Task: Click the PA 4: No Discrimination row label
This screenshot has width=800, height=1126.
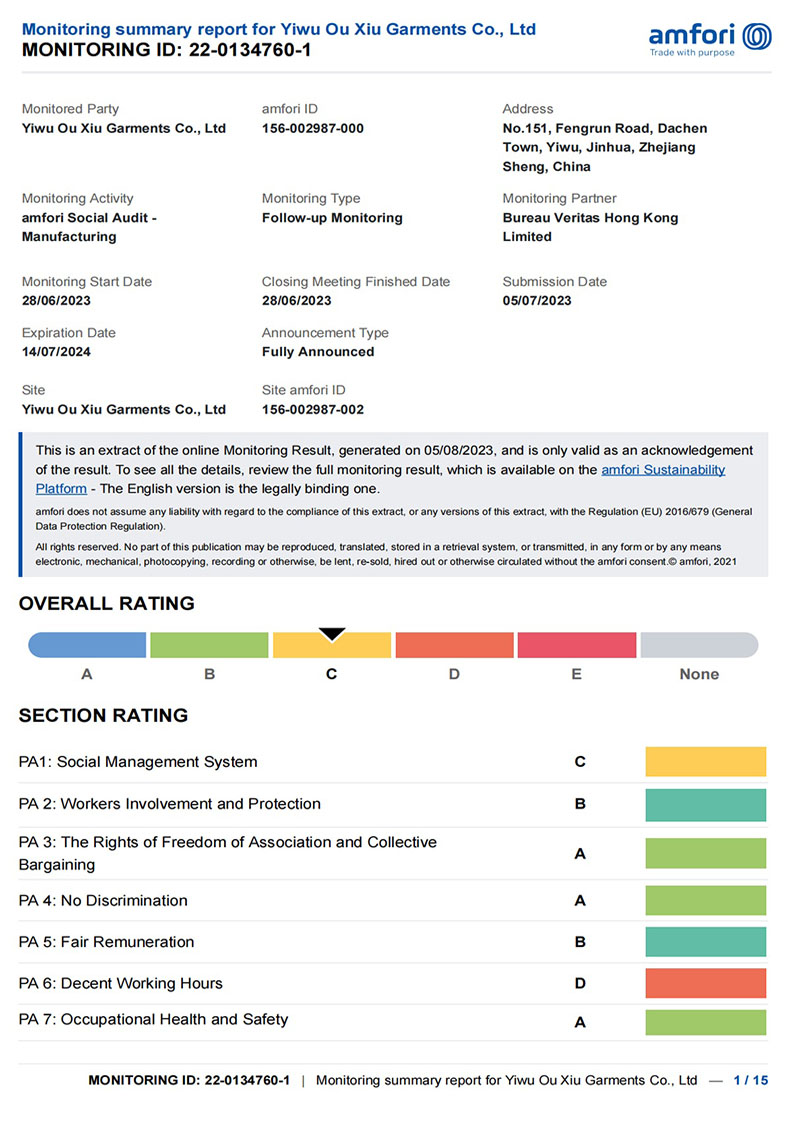Action: click(103, 900)
